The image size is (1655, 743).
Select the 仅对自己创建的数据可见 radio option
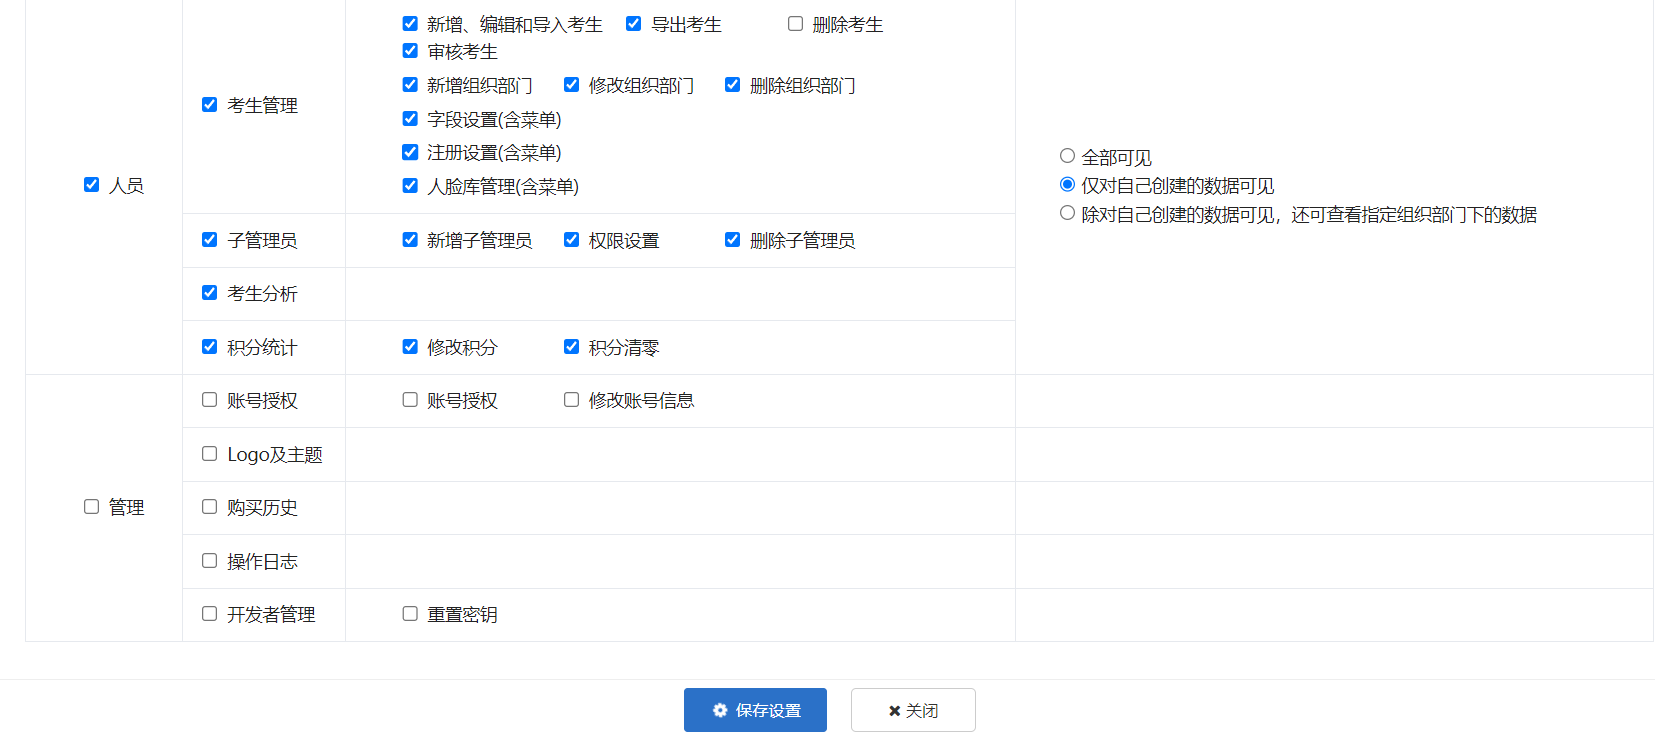(1067, 185)
